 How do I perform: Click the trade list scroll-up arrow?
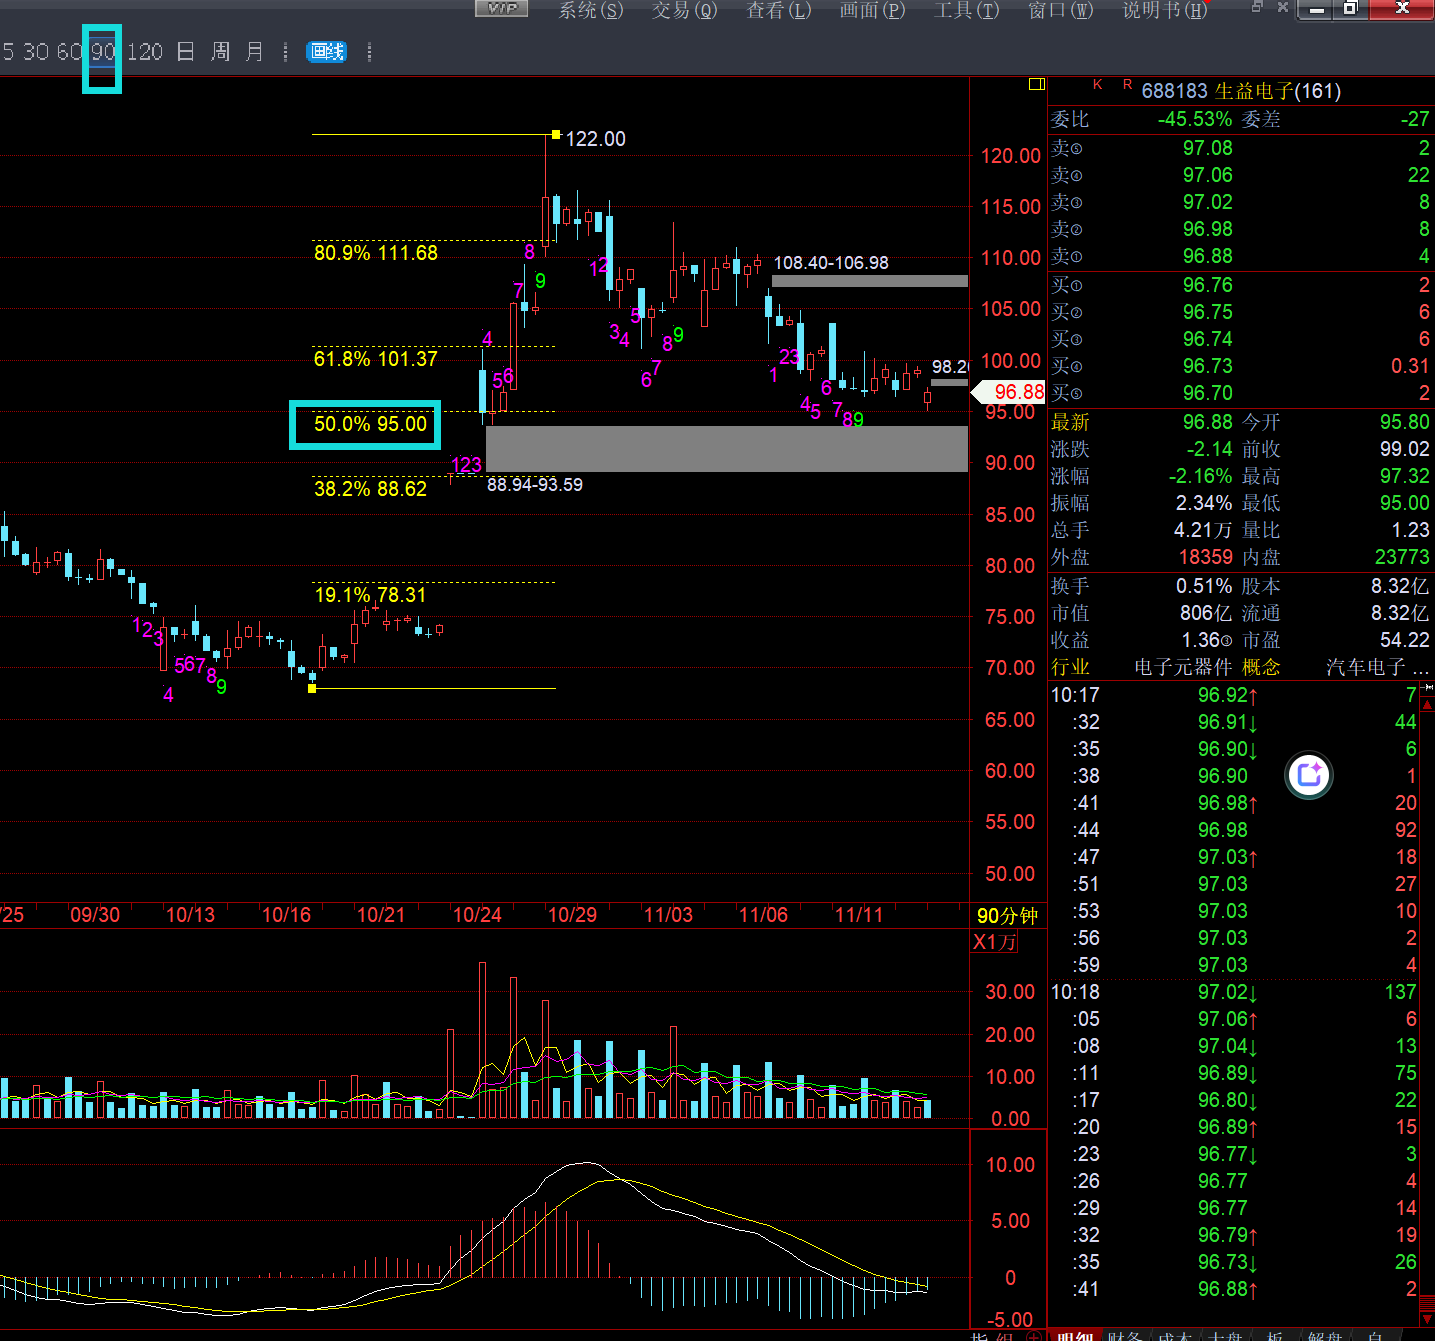1427,705
